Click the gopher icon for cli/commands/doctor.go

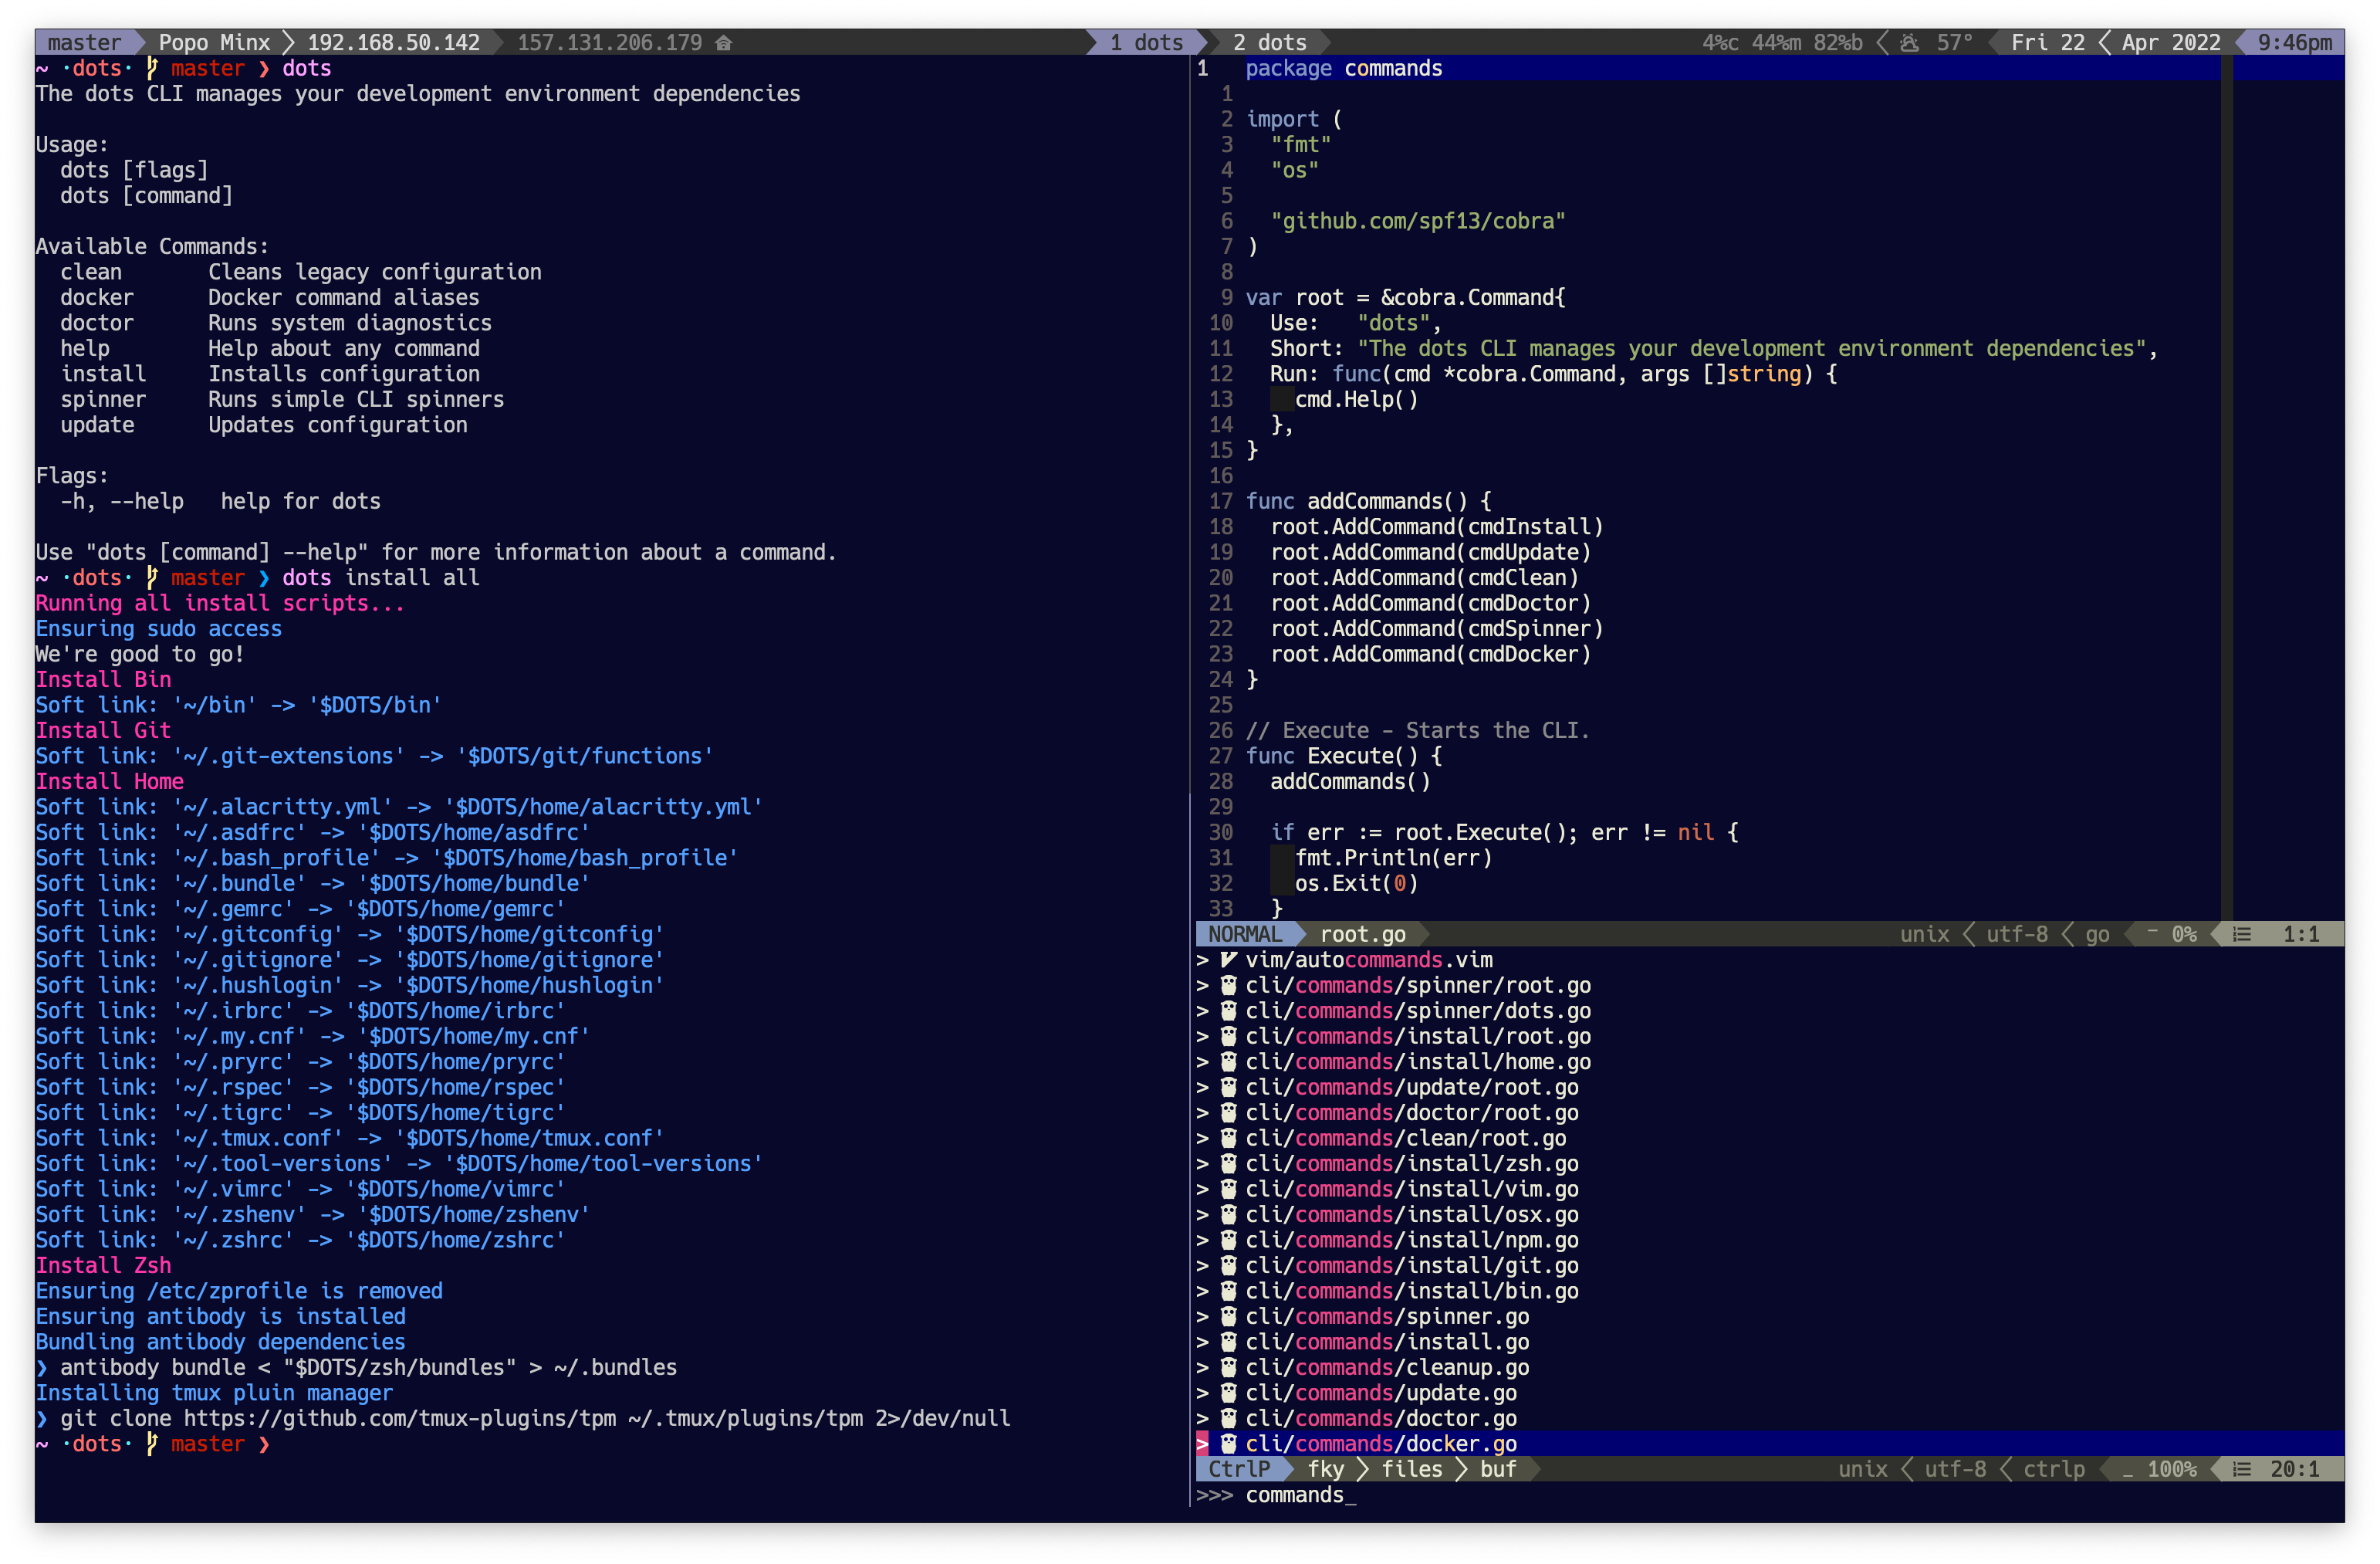pos(1228,1419)
